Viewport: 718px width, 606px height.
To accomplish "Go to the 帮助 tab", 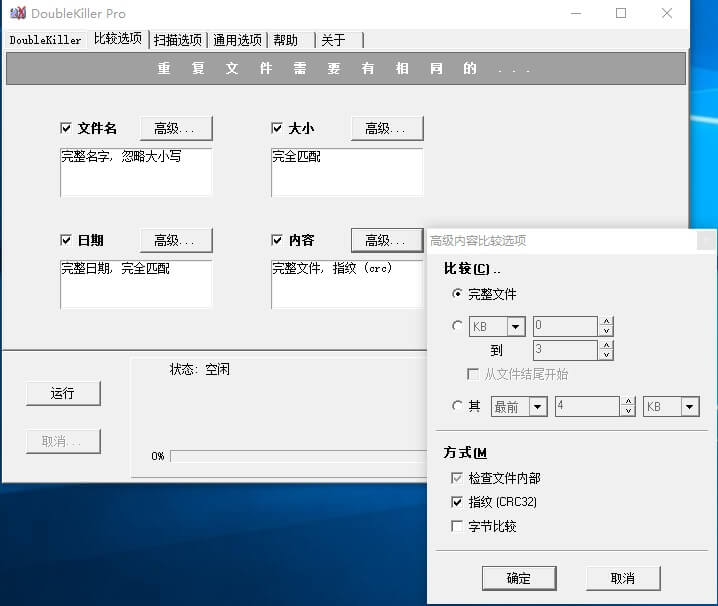I will pos(291,40).
